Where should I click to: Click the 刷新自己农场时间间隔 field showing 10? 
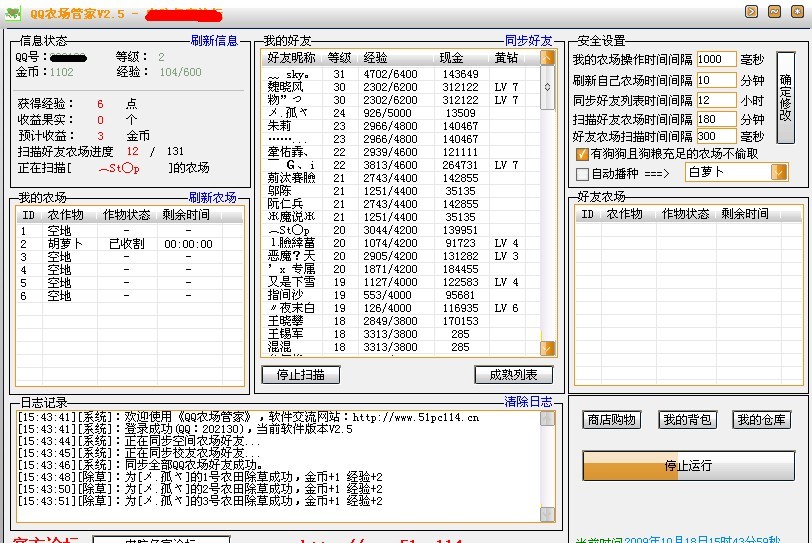point(716,80)
